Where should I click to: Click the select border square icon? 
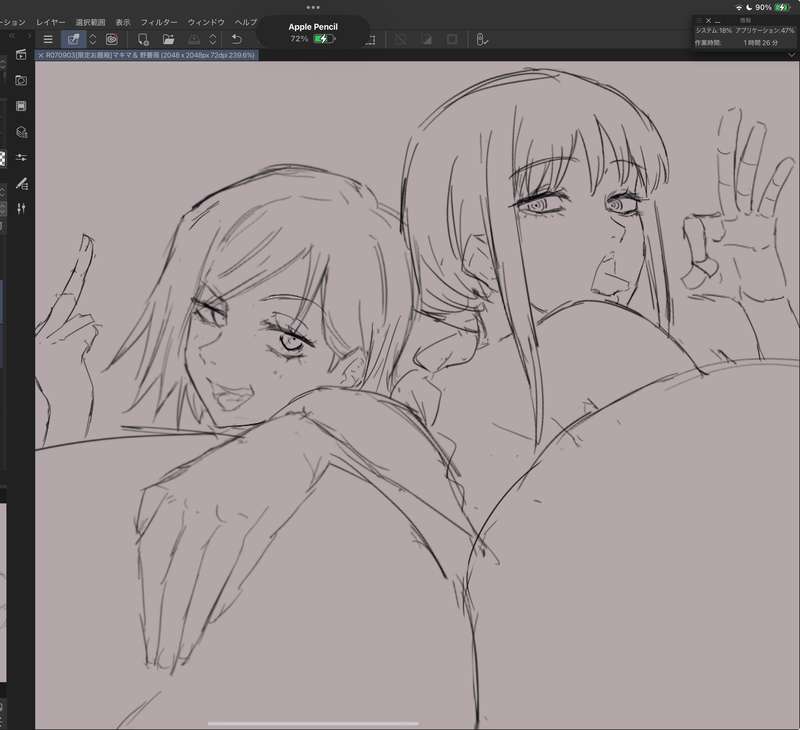(452, 40)
